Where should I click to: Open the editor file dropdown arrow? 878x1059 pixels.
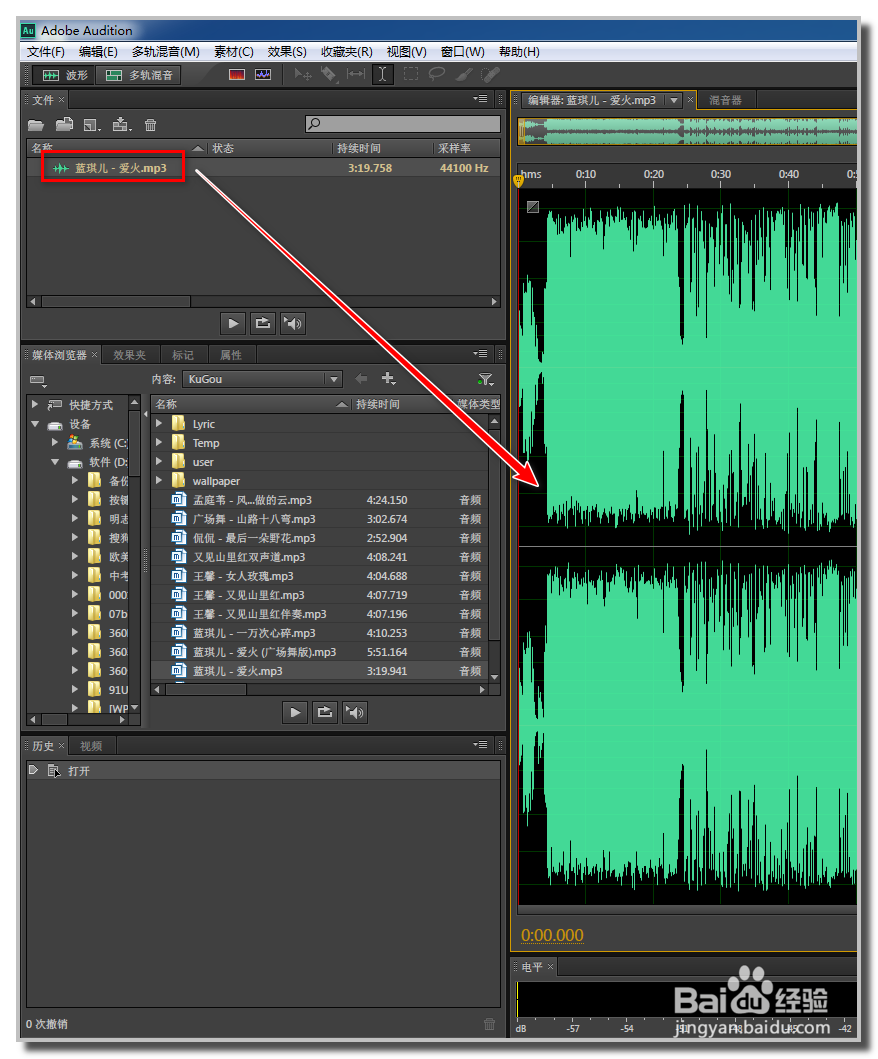point(673,101)
